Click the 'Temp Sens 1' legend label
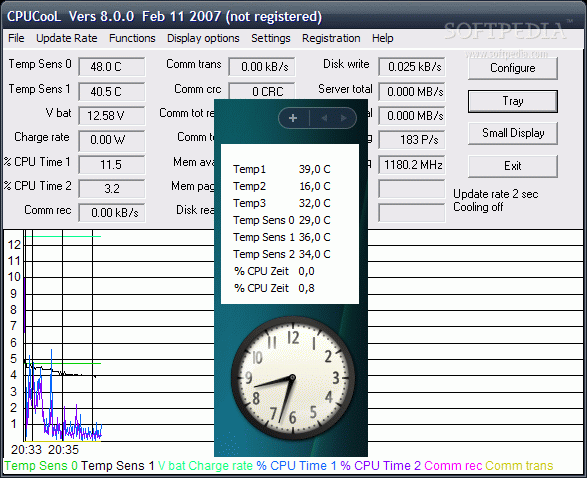 [118, 466]
